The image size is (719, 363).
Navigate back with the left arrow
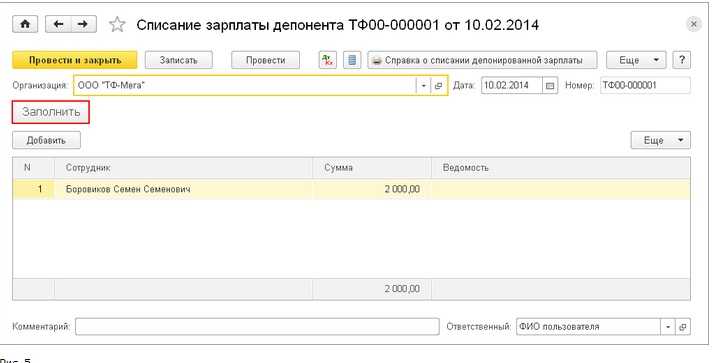click(58, 24)
